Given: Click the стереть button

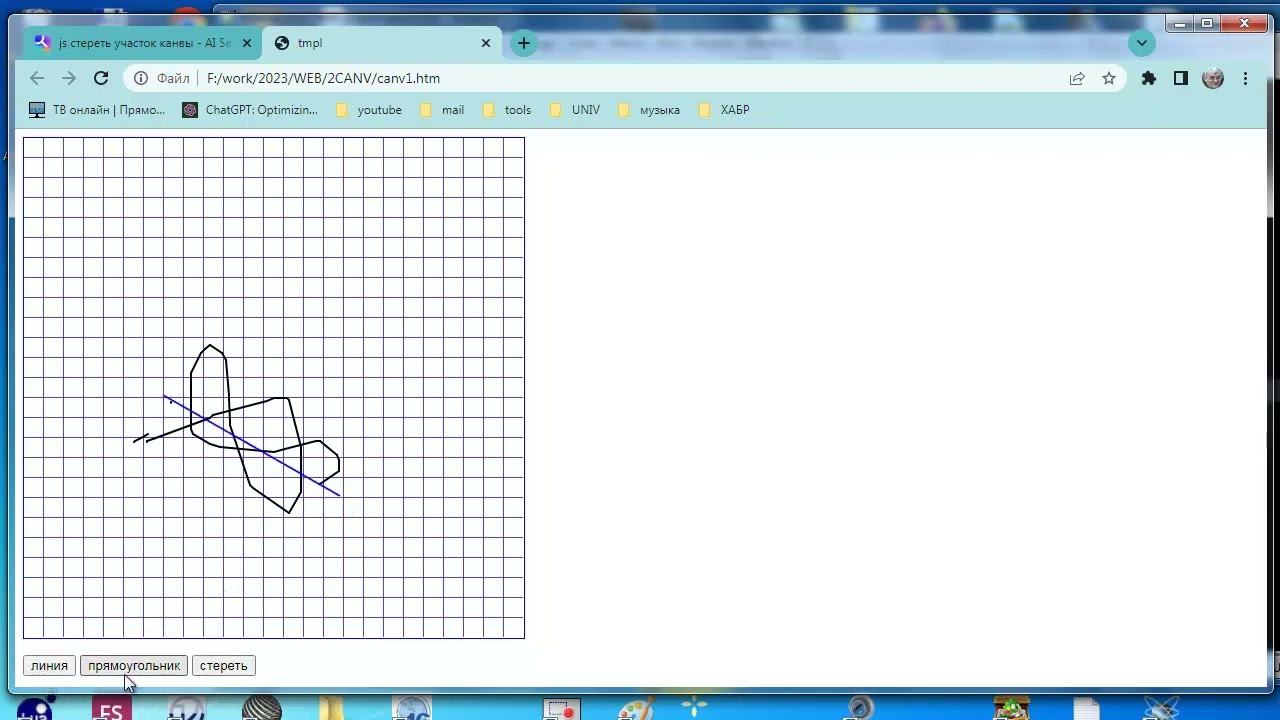Looking at the screenshot, I should 223,666.
